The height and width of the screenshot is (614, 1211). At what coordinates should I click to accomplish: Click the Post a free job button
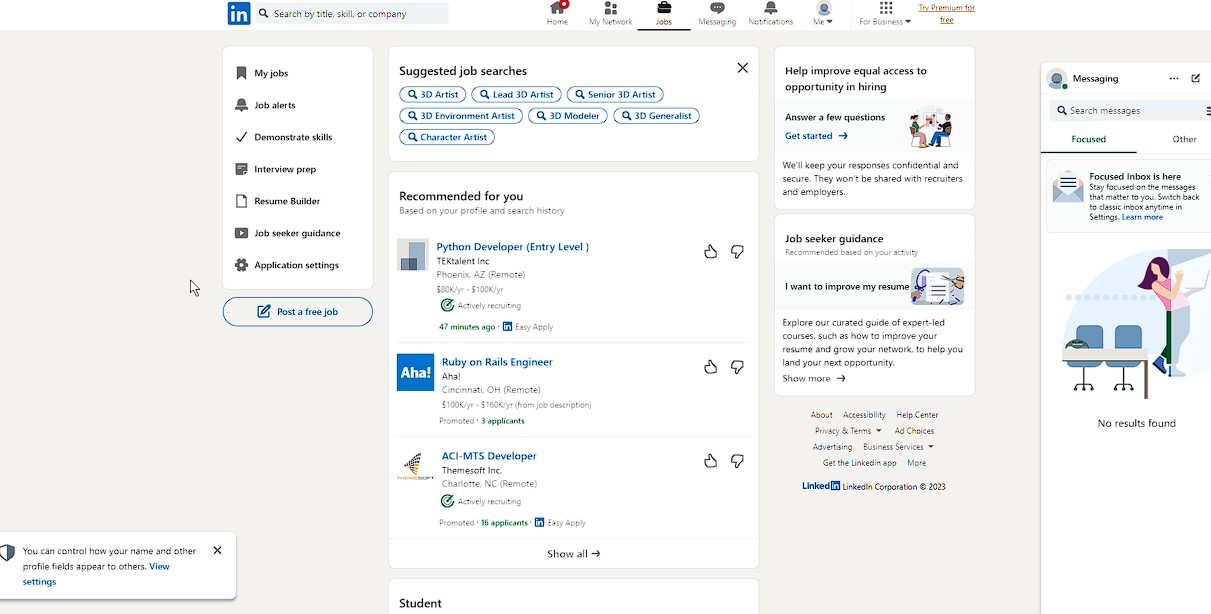[298, 312]
